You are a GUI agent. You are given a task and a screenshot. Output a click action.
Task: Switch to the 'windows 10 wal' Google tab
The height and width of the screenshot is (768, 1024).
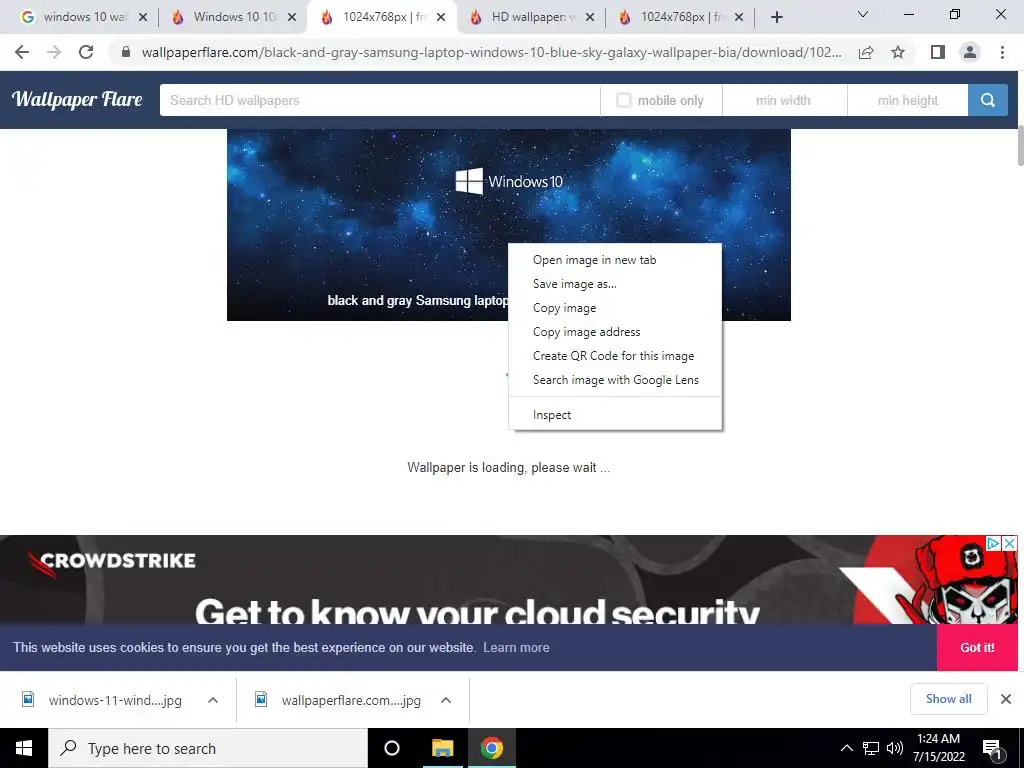[x=84, y=17]
